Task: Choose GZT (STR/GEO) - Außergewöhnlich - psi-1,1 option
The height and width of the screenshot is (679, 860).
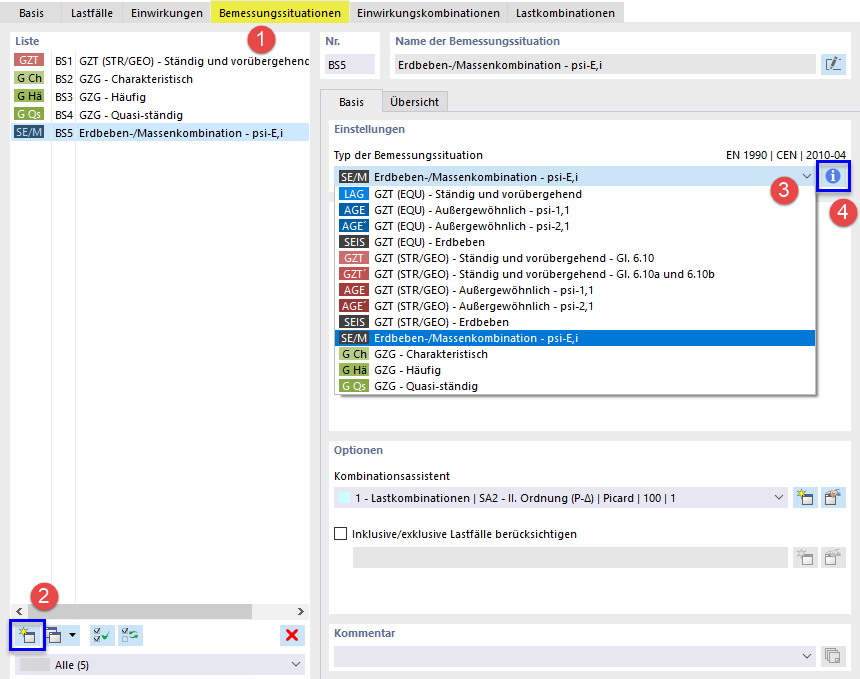Action: tap(575, 290)
